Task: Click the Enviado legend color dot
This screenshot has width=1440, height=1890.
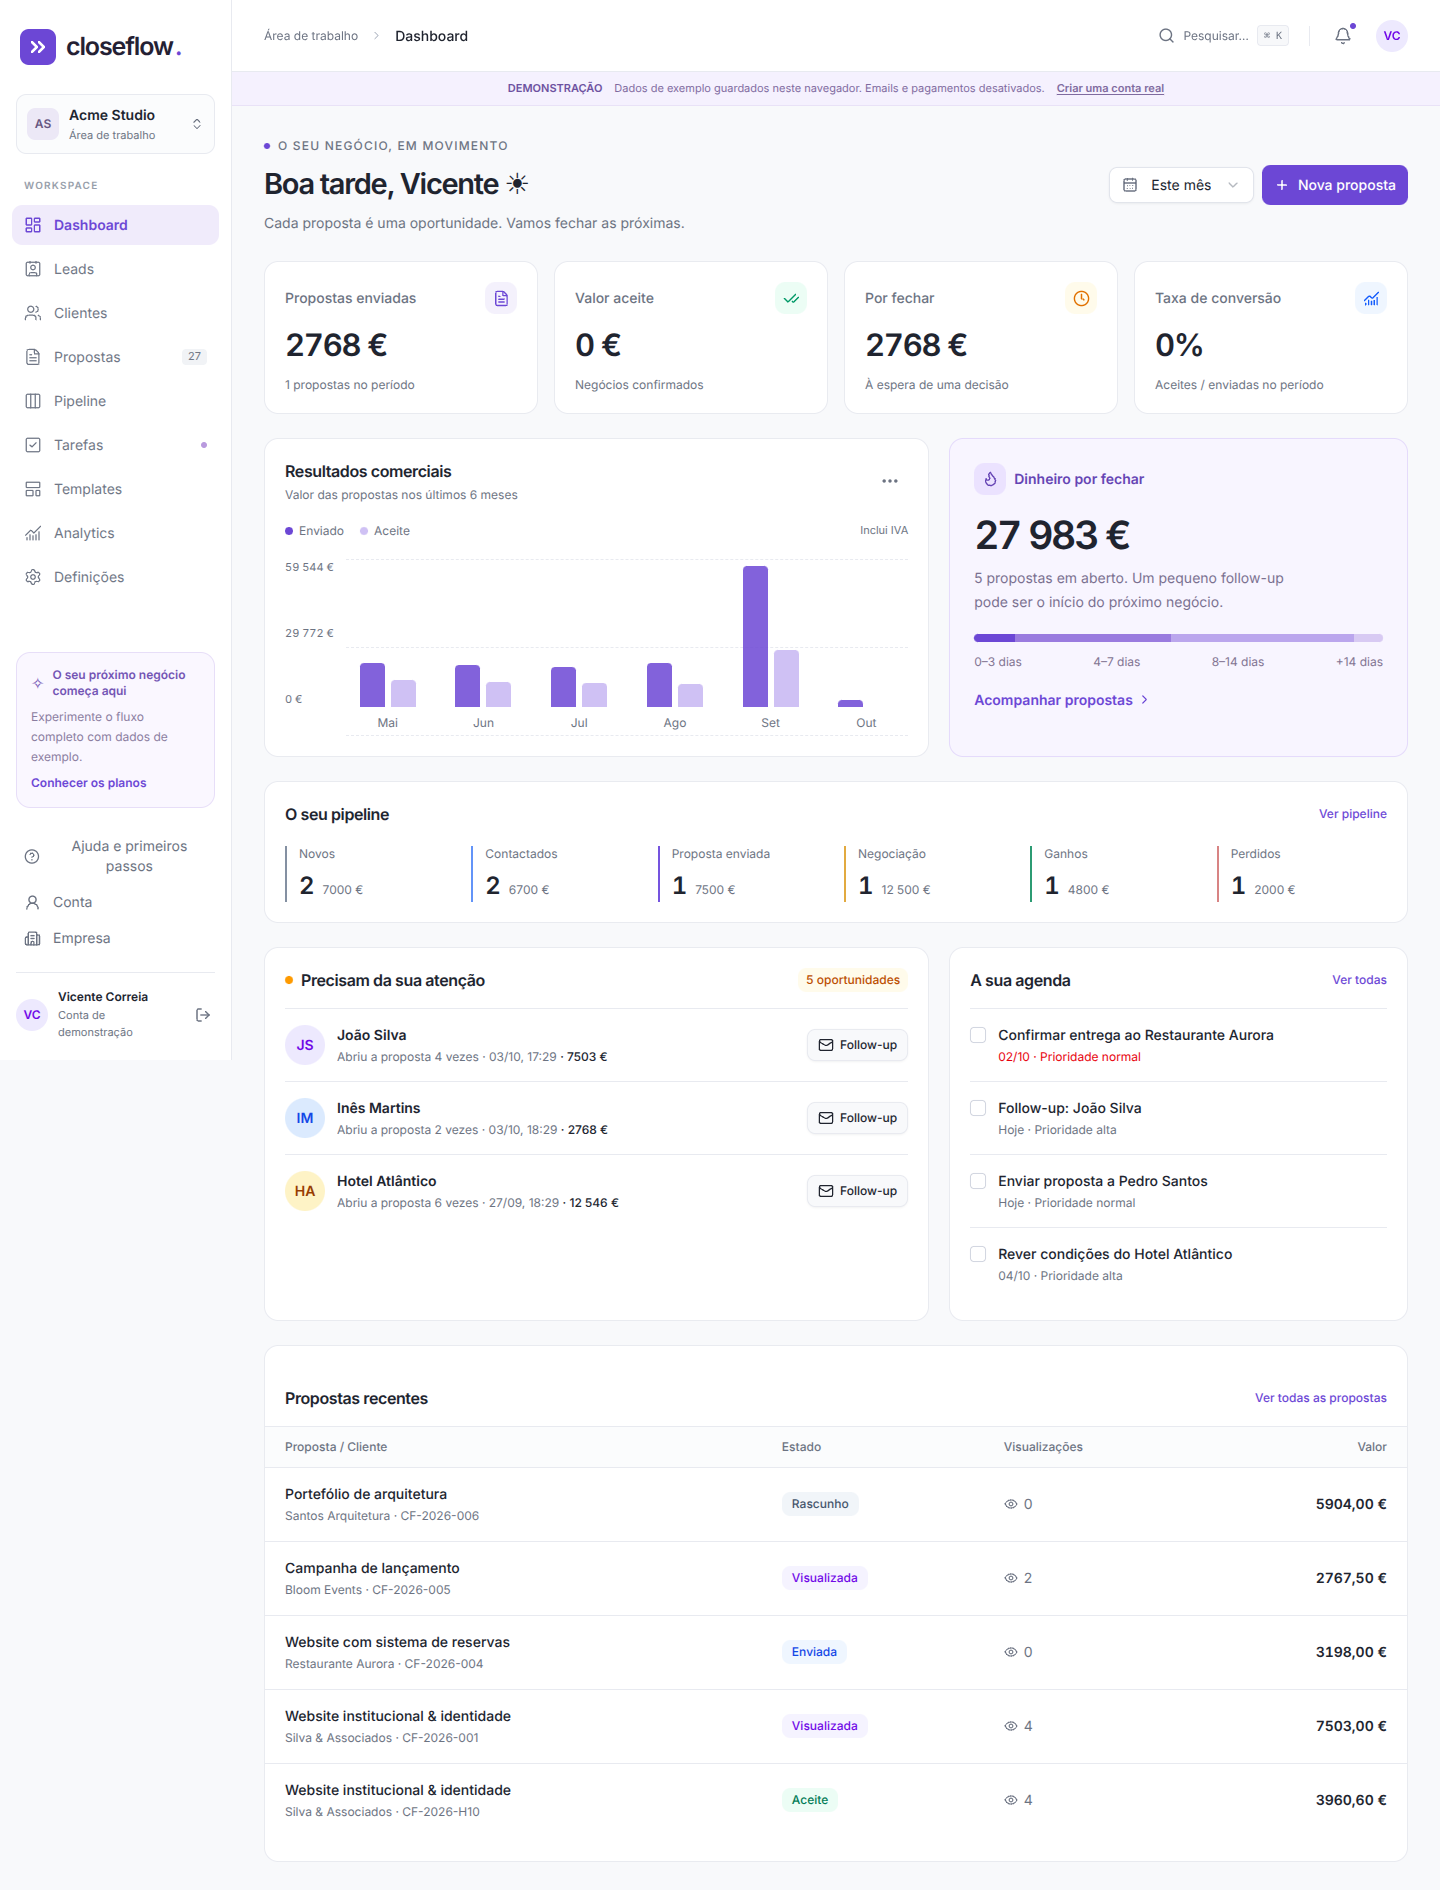Action: [x=289, y=531]
